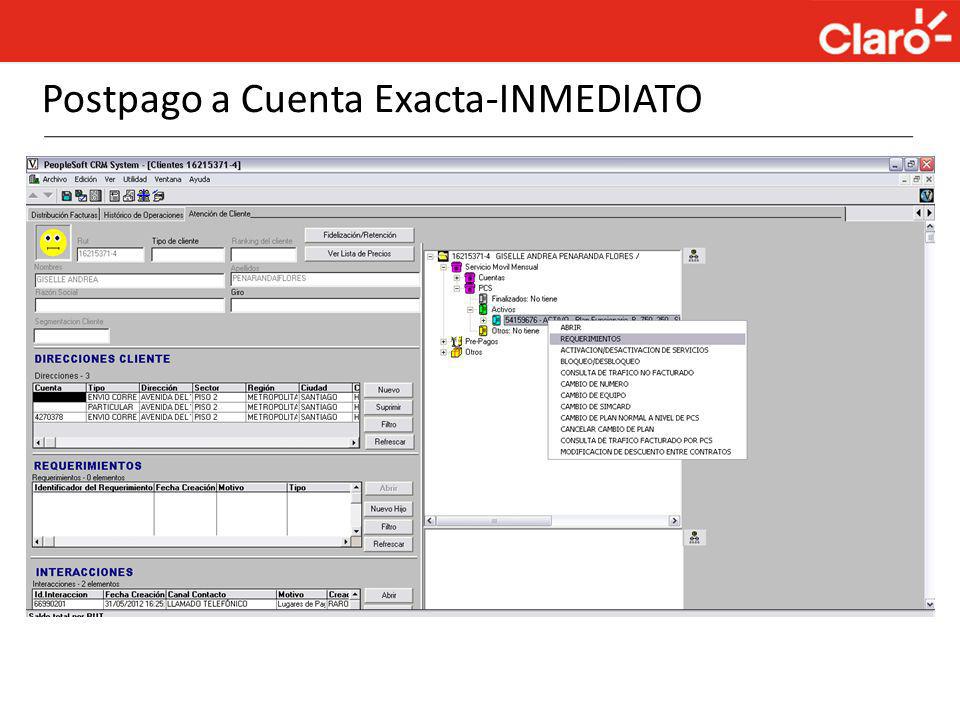Click the application icon left of Archivo
The image size is (960, 720).
[34, 179]
